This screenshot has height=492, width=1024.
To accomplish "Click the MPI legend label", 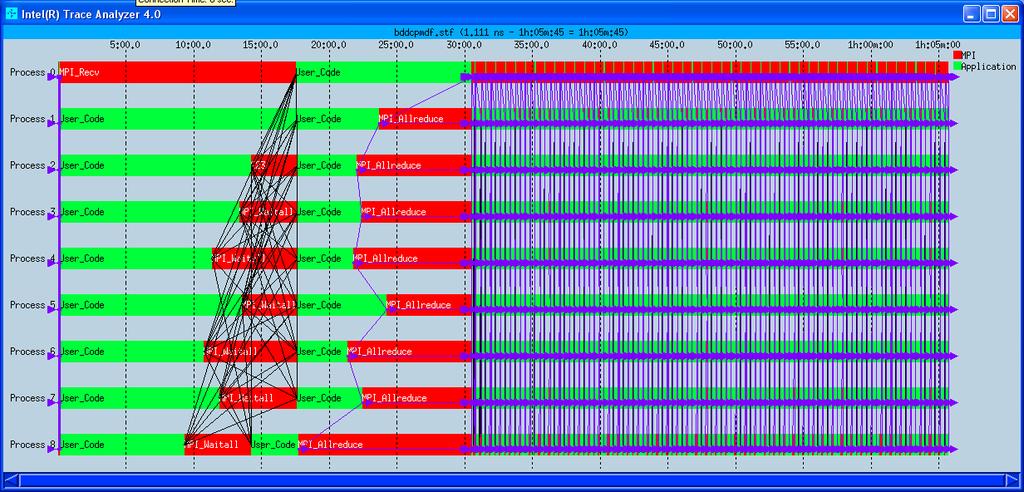I will (x=968, y=56).
